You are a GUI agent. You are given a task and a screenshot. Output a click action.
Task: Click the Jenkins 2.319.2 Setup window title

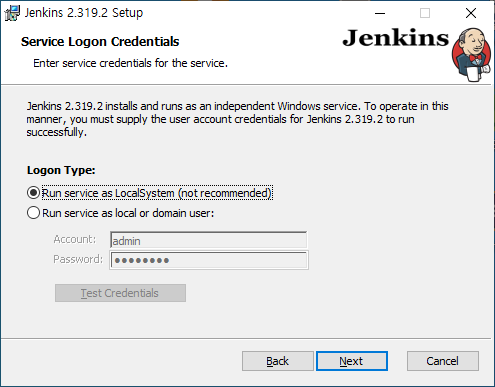tap(84, 13)
